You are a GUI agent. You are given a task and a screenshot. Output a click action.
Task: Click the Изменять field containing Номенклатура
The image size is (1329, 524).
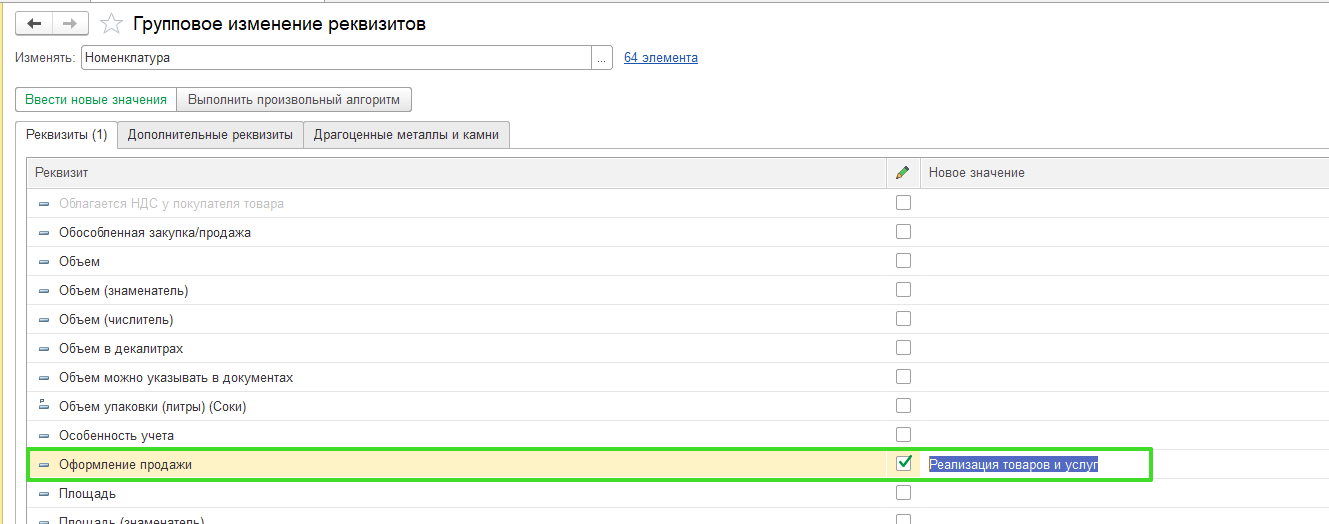(336, 58)
